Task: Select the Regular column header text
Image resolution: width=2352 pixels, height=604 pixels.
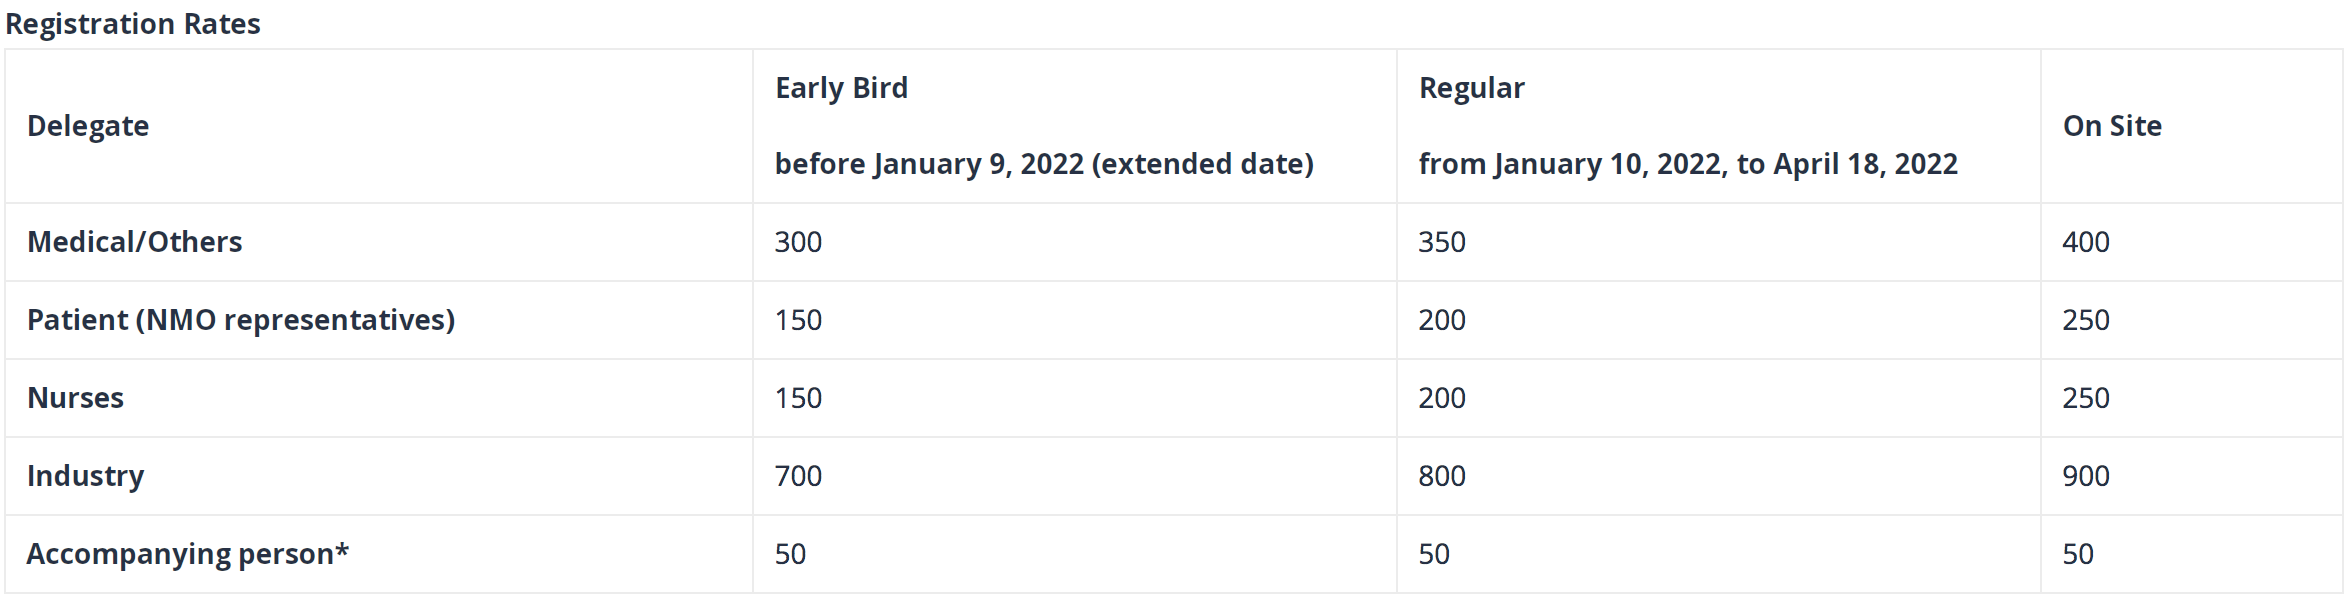Action: (x=1471, y=88)
